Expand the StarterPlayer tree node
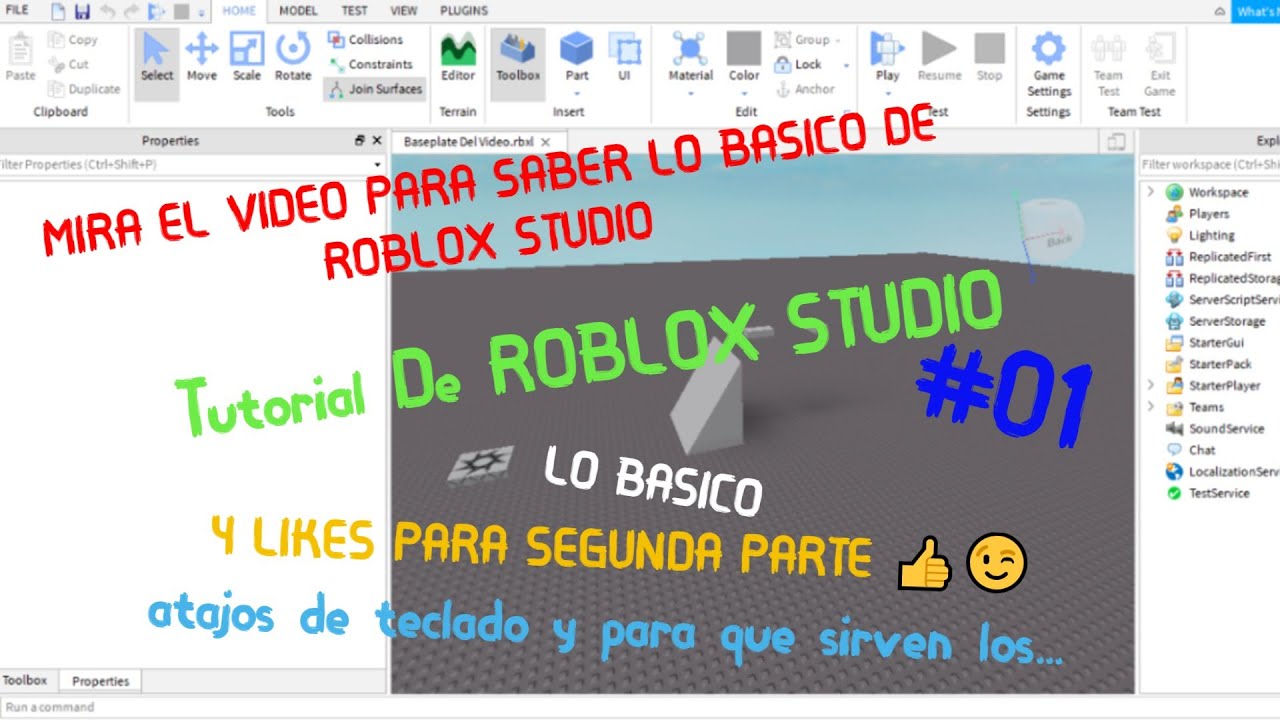Viewport: 1280px width, 720px height. 1151,385
